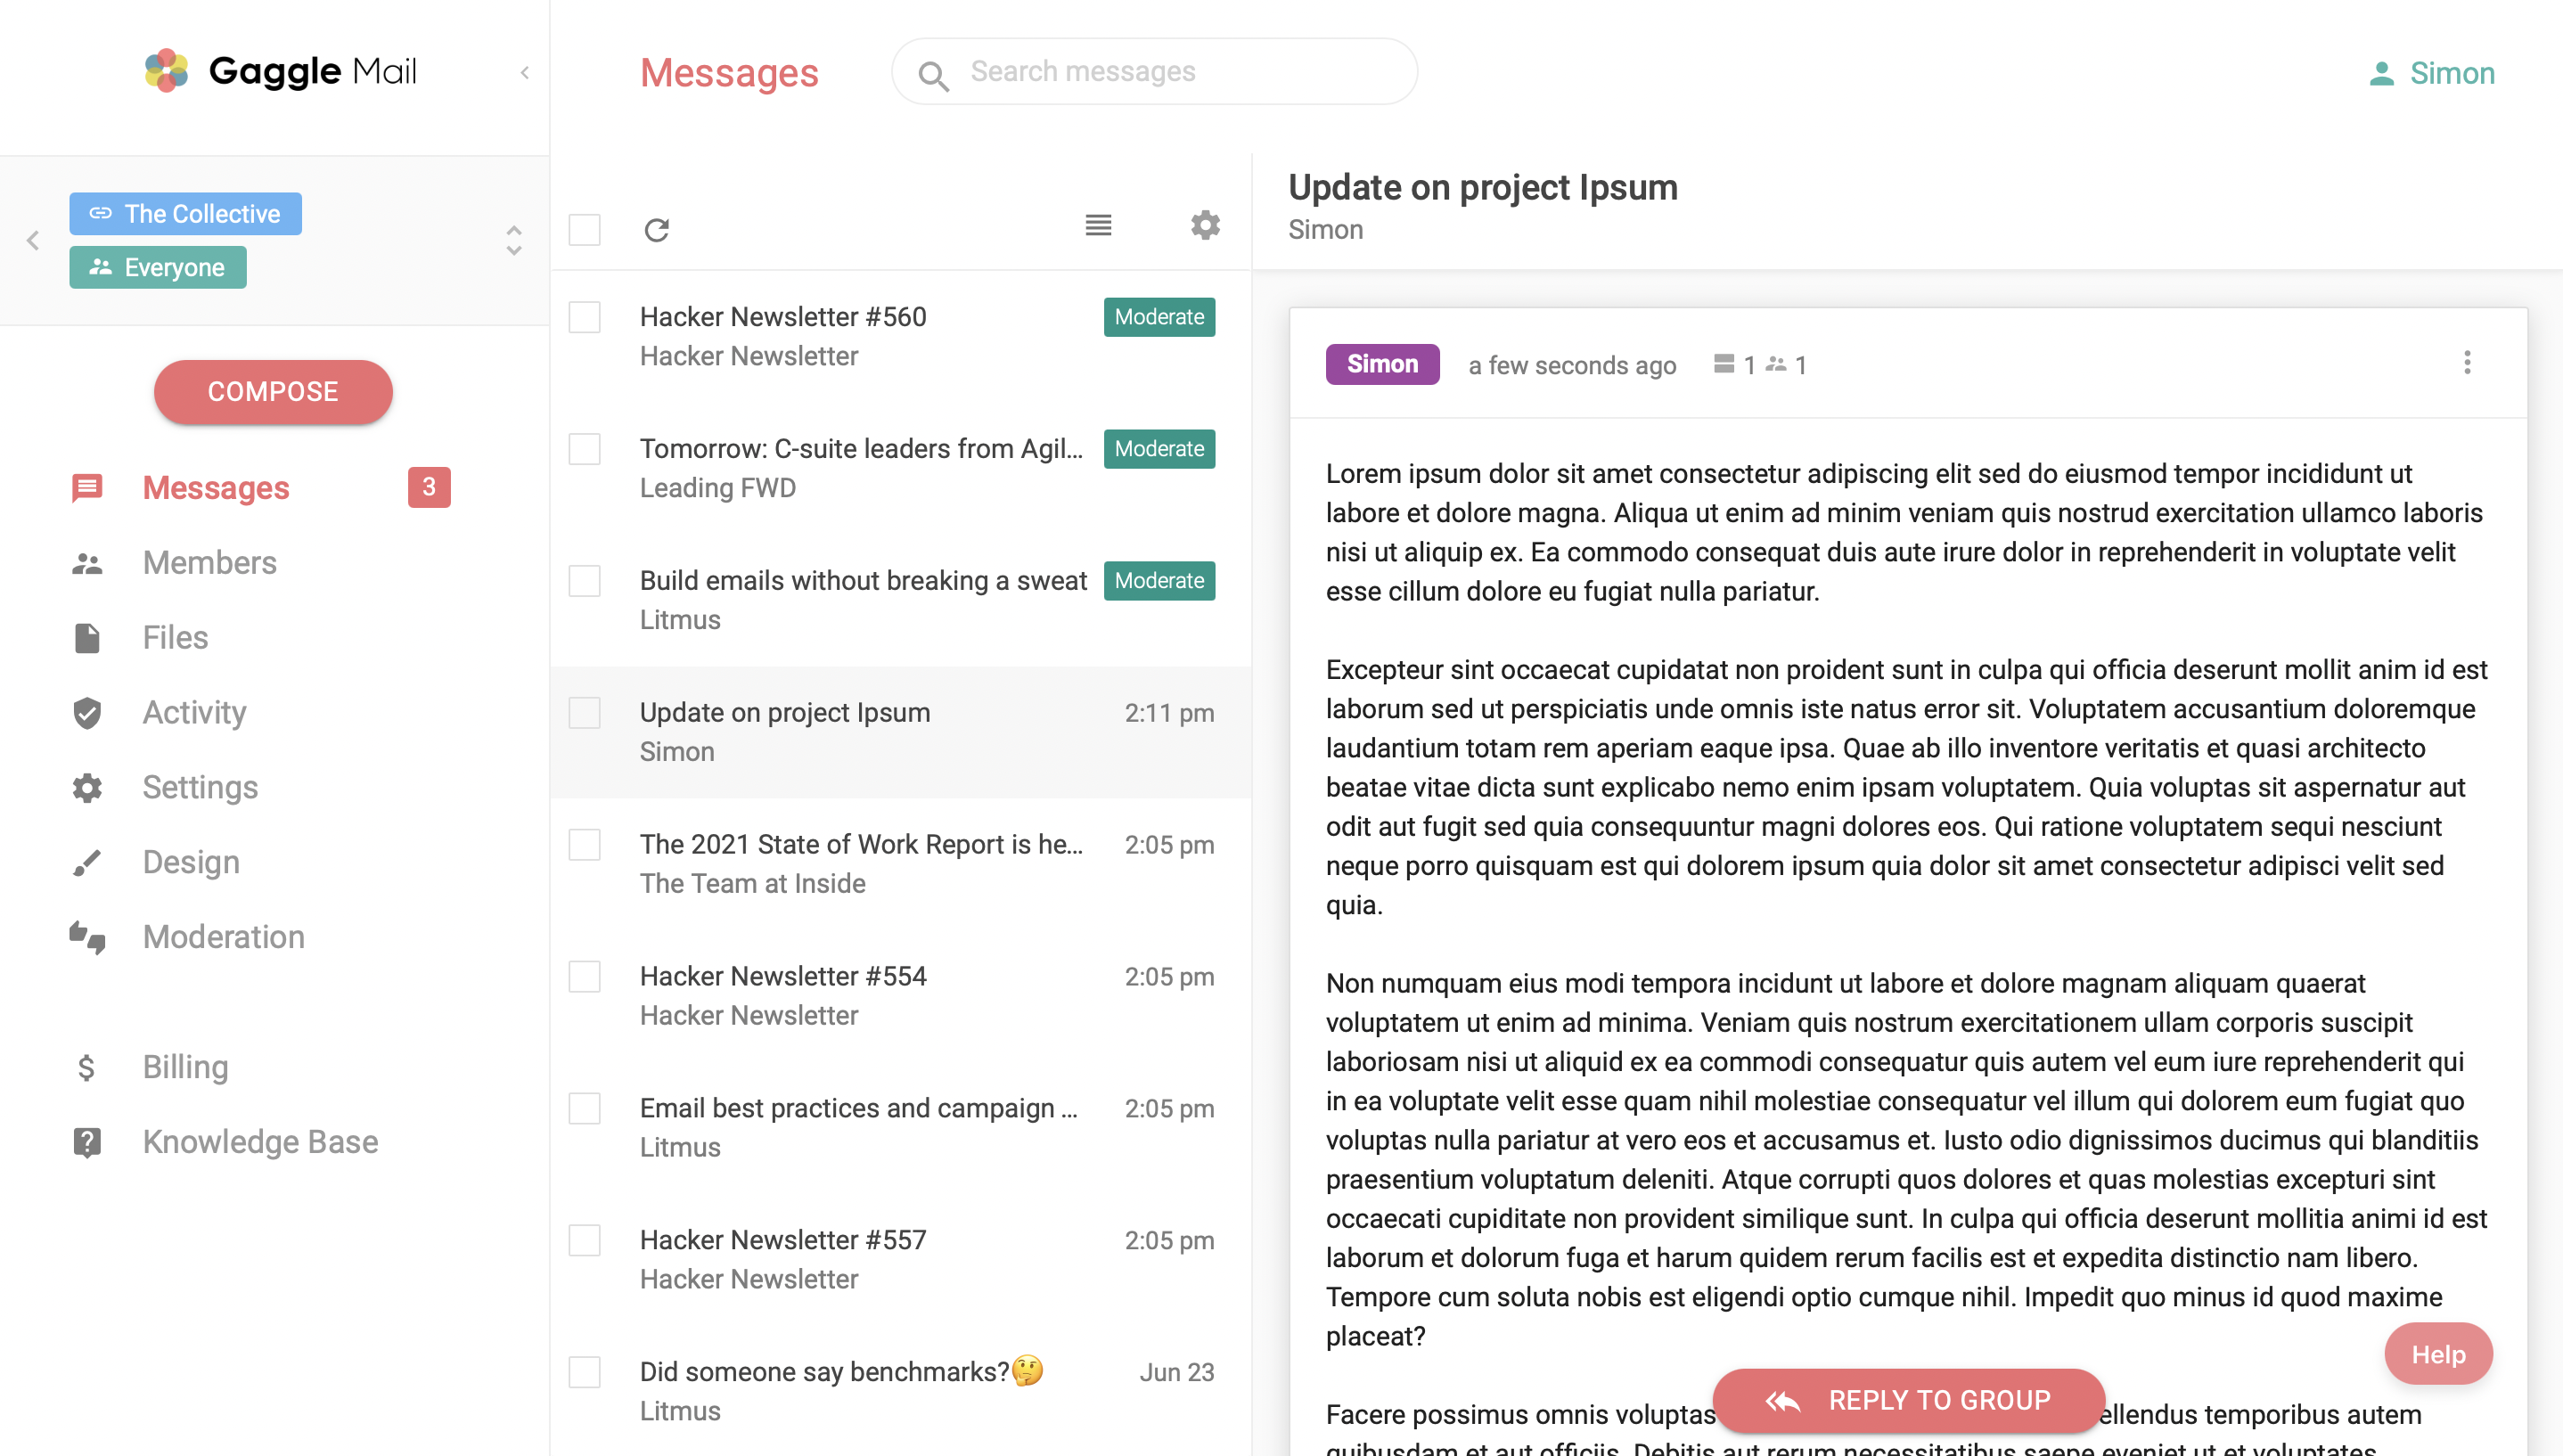
Task: Check the Update on project Ipsum checkbox
Action: tap(584, 713)
